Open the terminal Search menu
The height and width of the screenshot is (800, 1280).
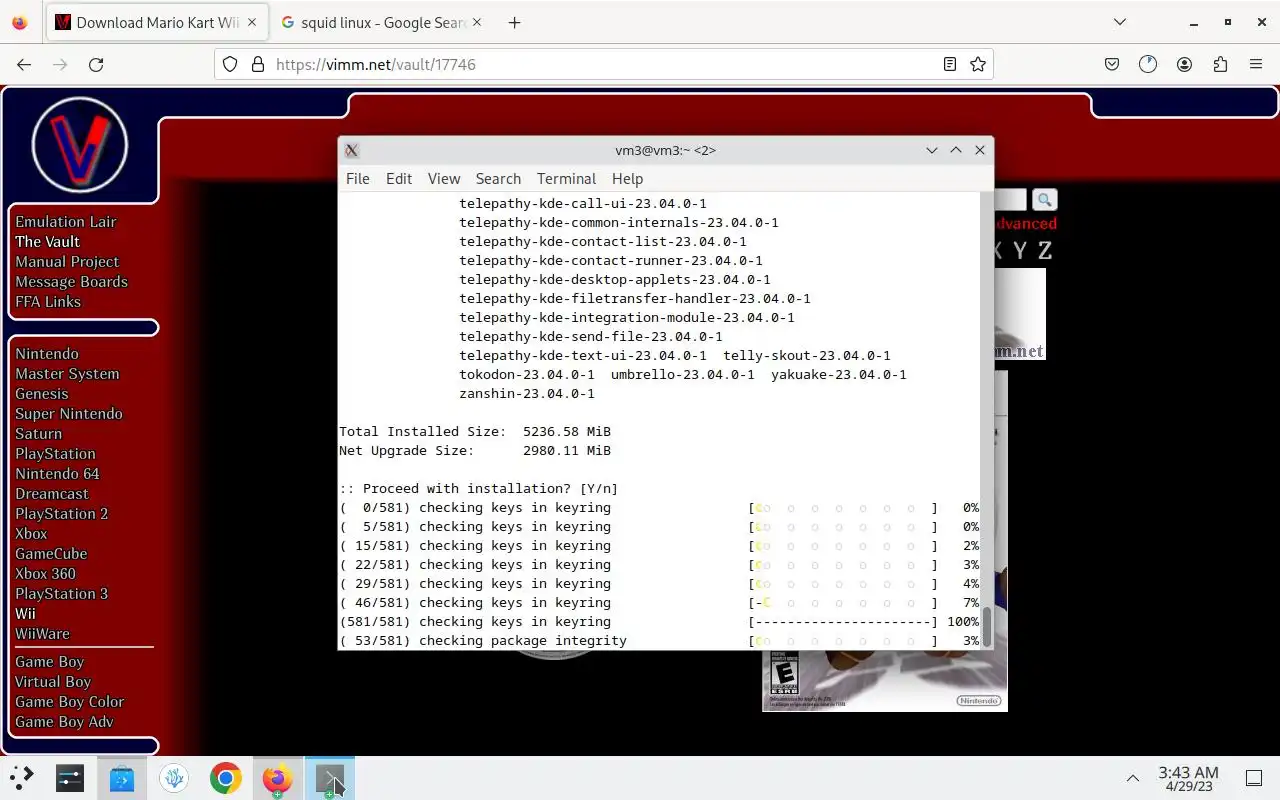(498, 178)
